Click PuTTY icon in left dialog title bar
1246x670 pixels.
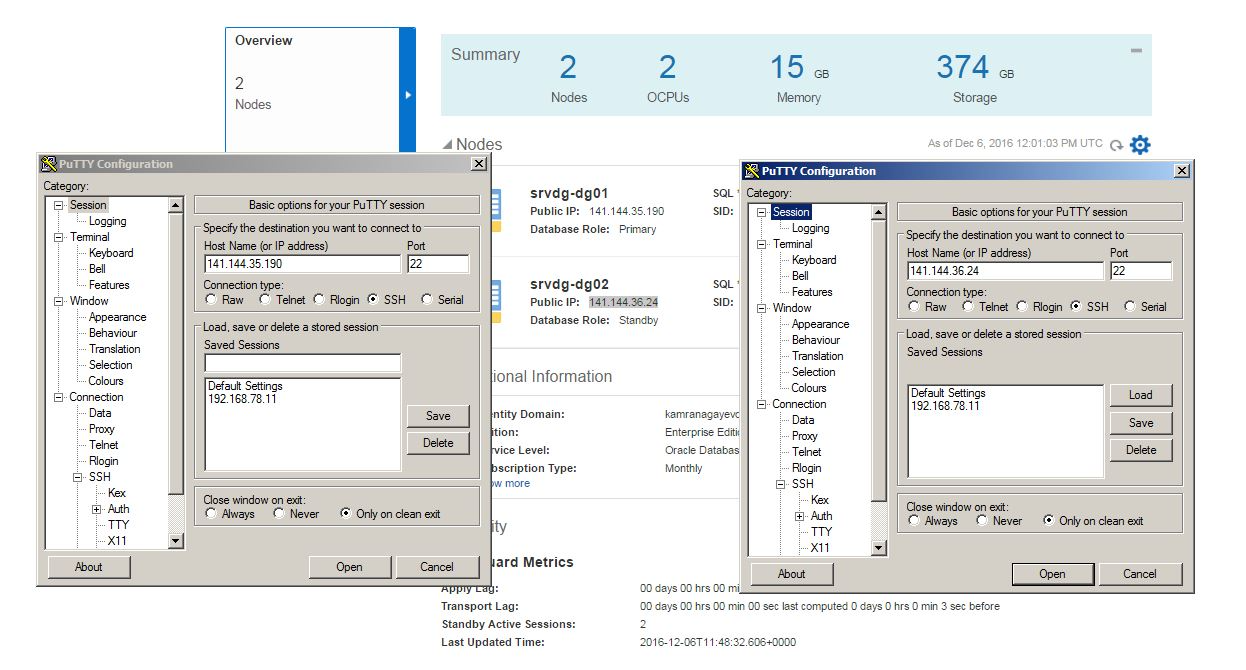(47, 164)
